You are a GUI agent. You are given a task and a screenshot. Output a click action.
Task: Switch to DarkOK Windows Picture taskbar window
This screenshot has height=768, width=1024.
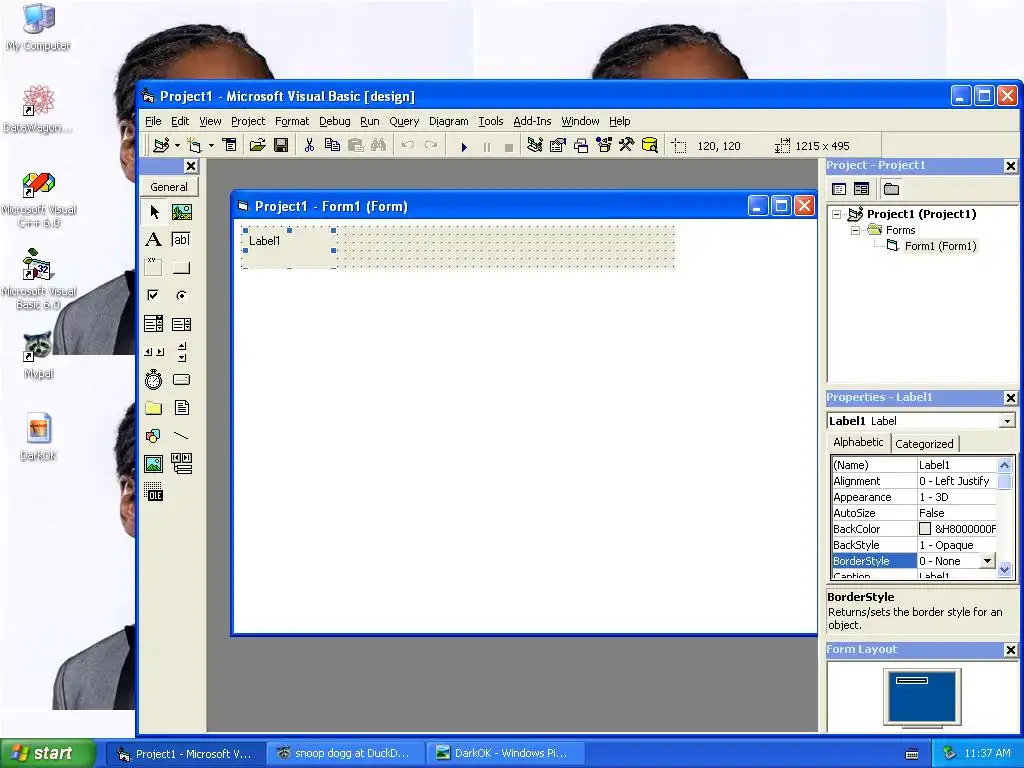tap(504, 753)
